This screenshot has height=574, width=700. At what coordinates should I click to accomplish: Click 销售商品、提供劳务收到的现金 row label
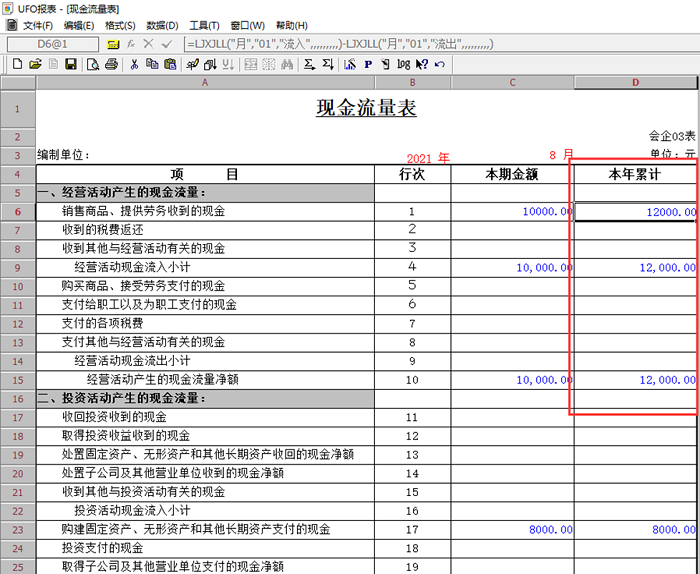pyautogui.click(x=143, y=211)
